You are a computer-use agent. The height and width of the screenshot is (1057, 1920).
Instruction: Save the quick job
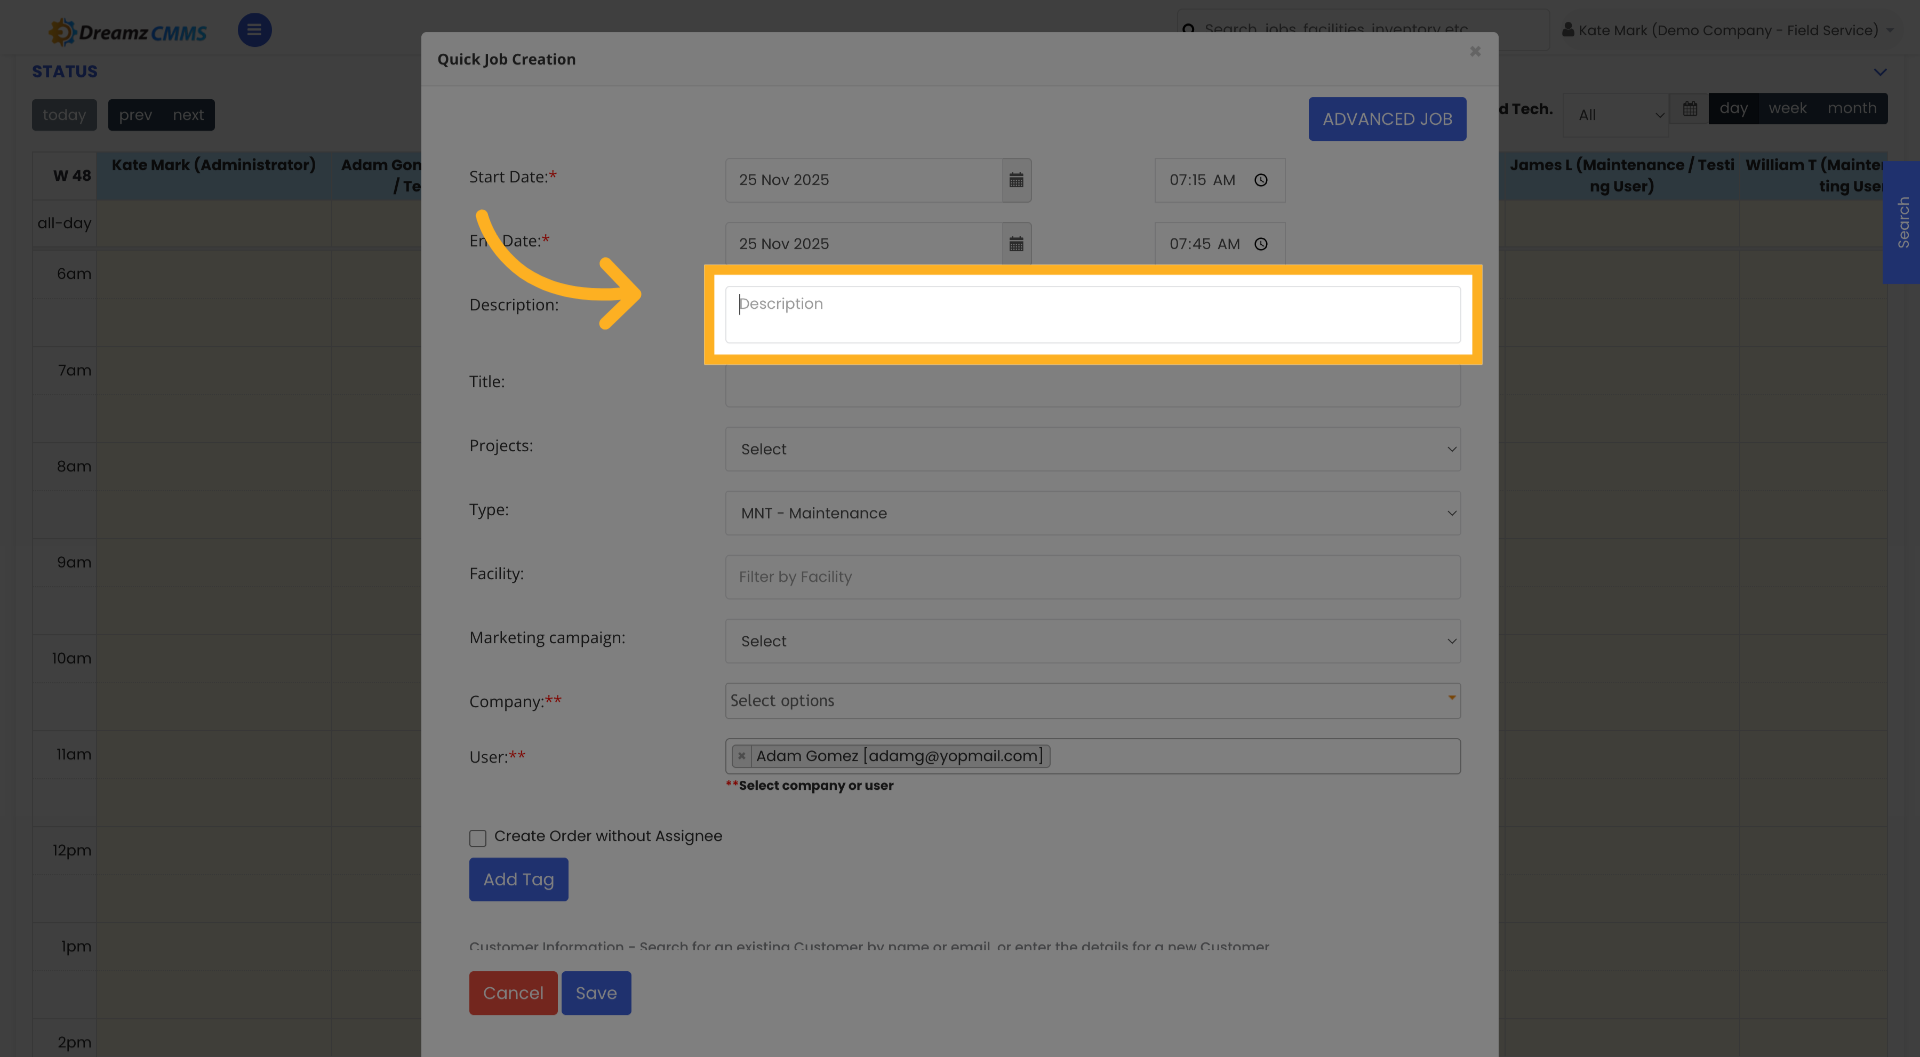(596, 992)
